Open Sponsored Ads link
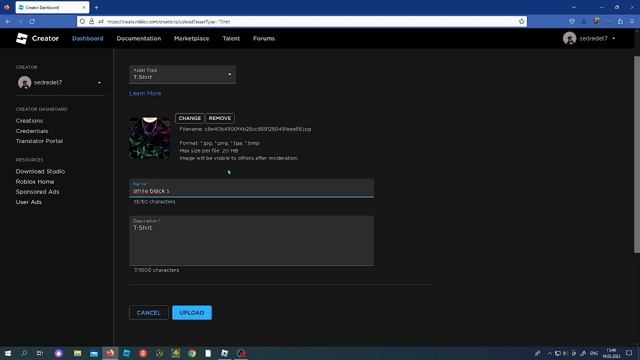This screenshot has height=360, width=640. click(x=37, y=192)
